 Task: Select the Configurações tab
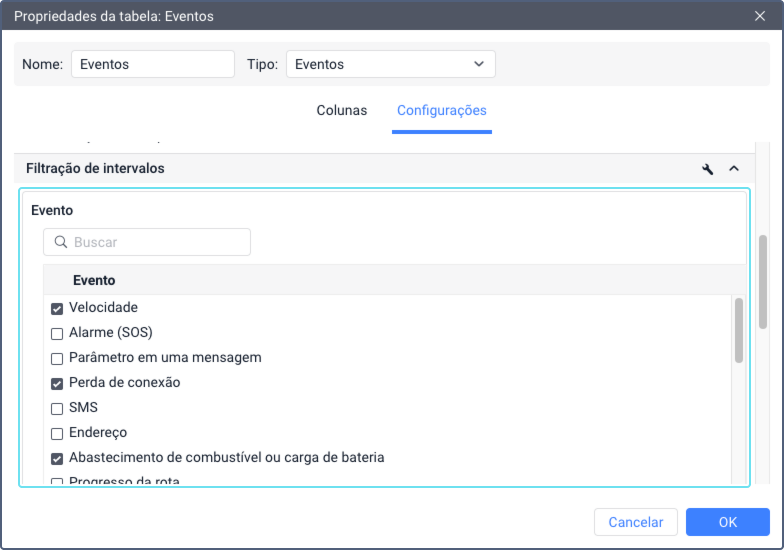tap(441, 111)
